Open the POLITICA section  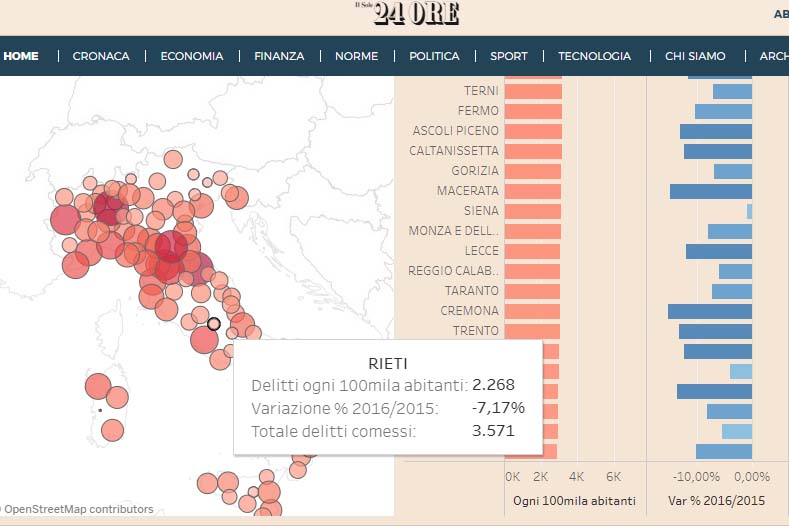click(x=434, y=56)
